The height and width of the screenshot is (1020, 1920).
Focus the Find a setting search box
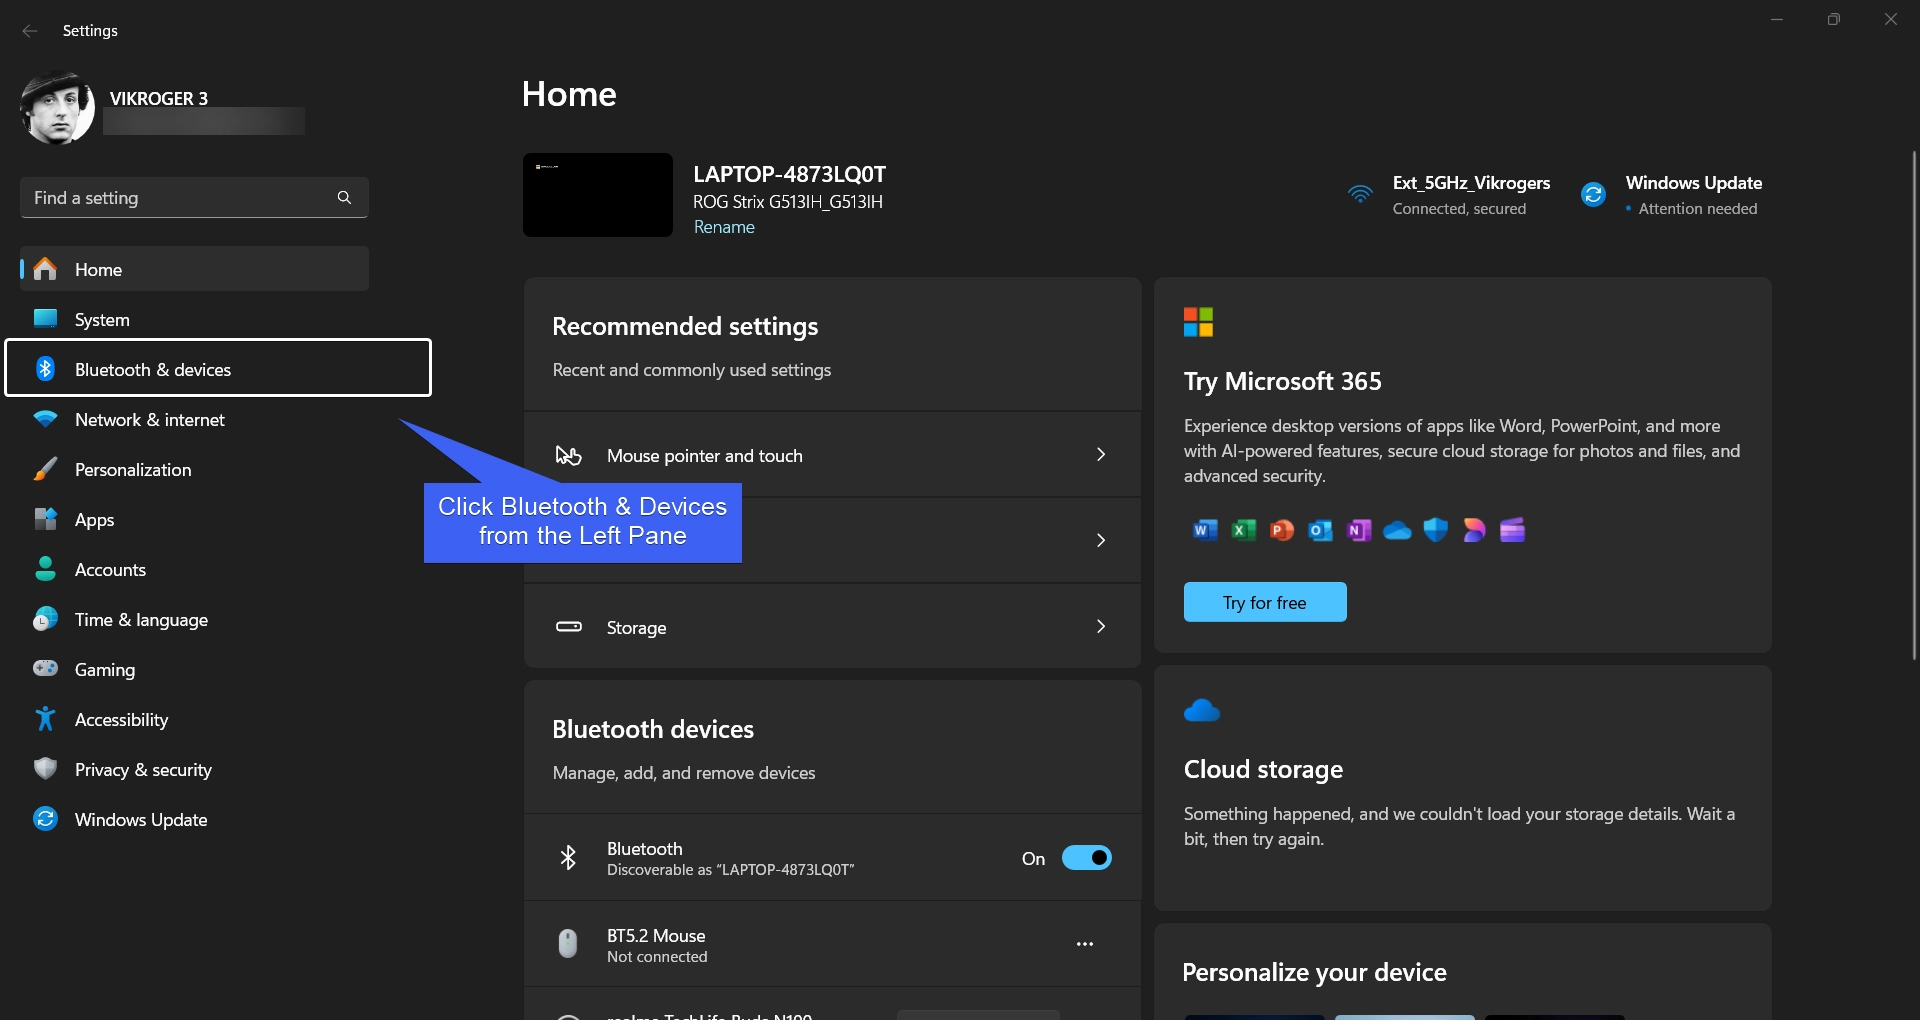(194, 198)
